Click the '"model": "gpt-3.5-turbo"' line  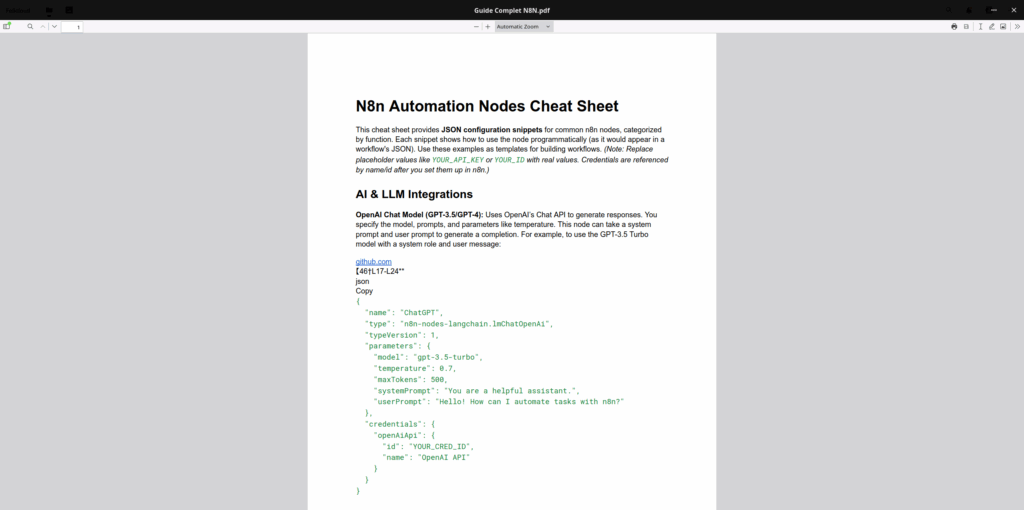pyautogui.click(x=428, y=357)
